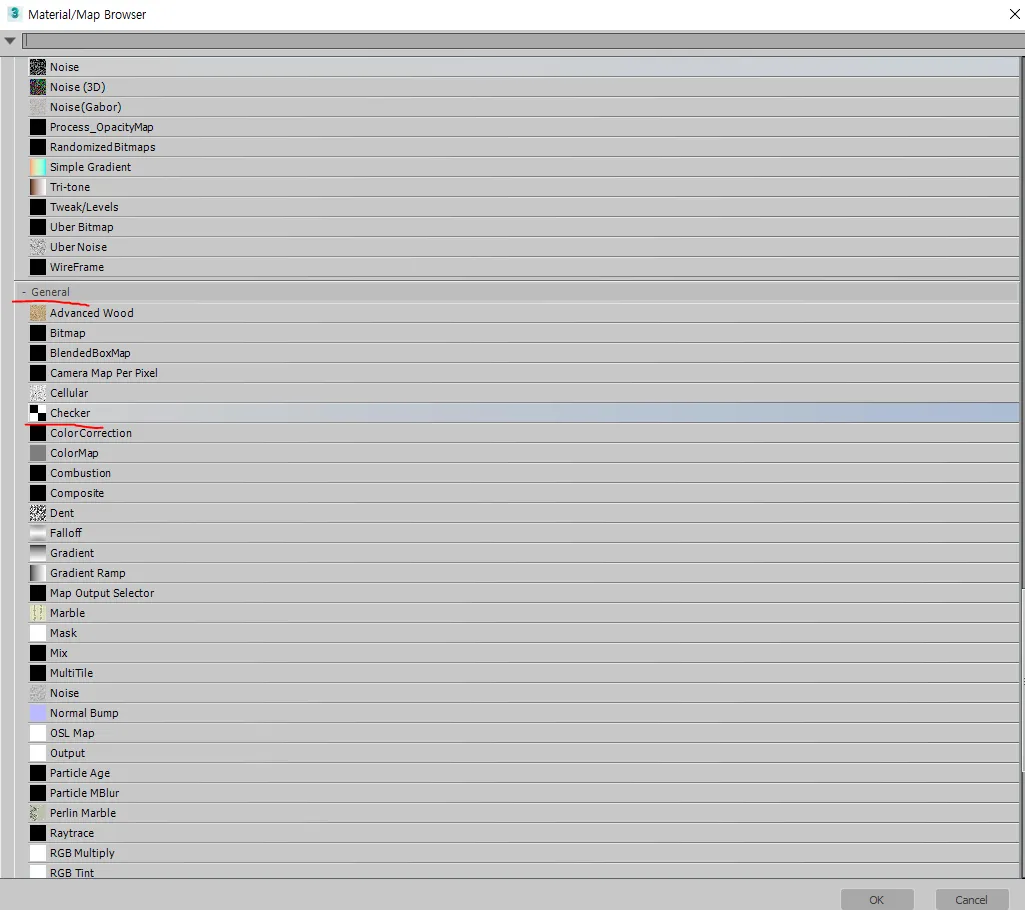1025x910 pixels.
Task: Click the search by name field
Action: 520,41
